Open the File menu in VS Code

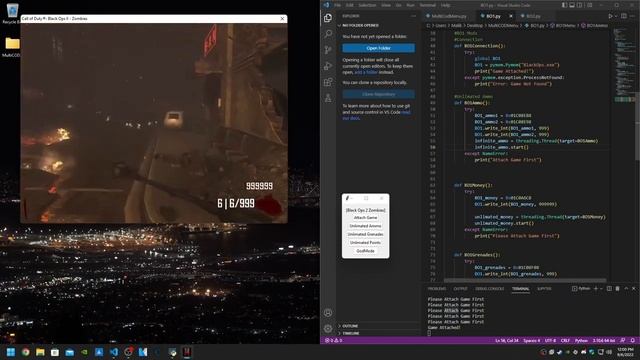tap(338, 5)
